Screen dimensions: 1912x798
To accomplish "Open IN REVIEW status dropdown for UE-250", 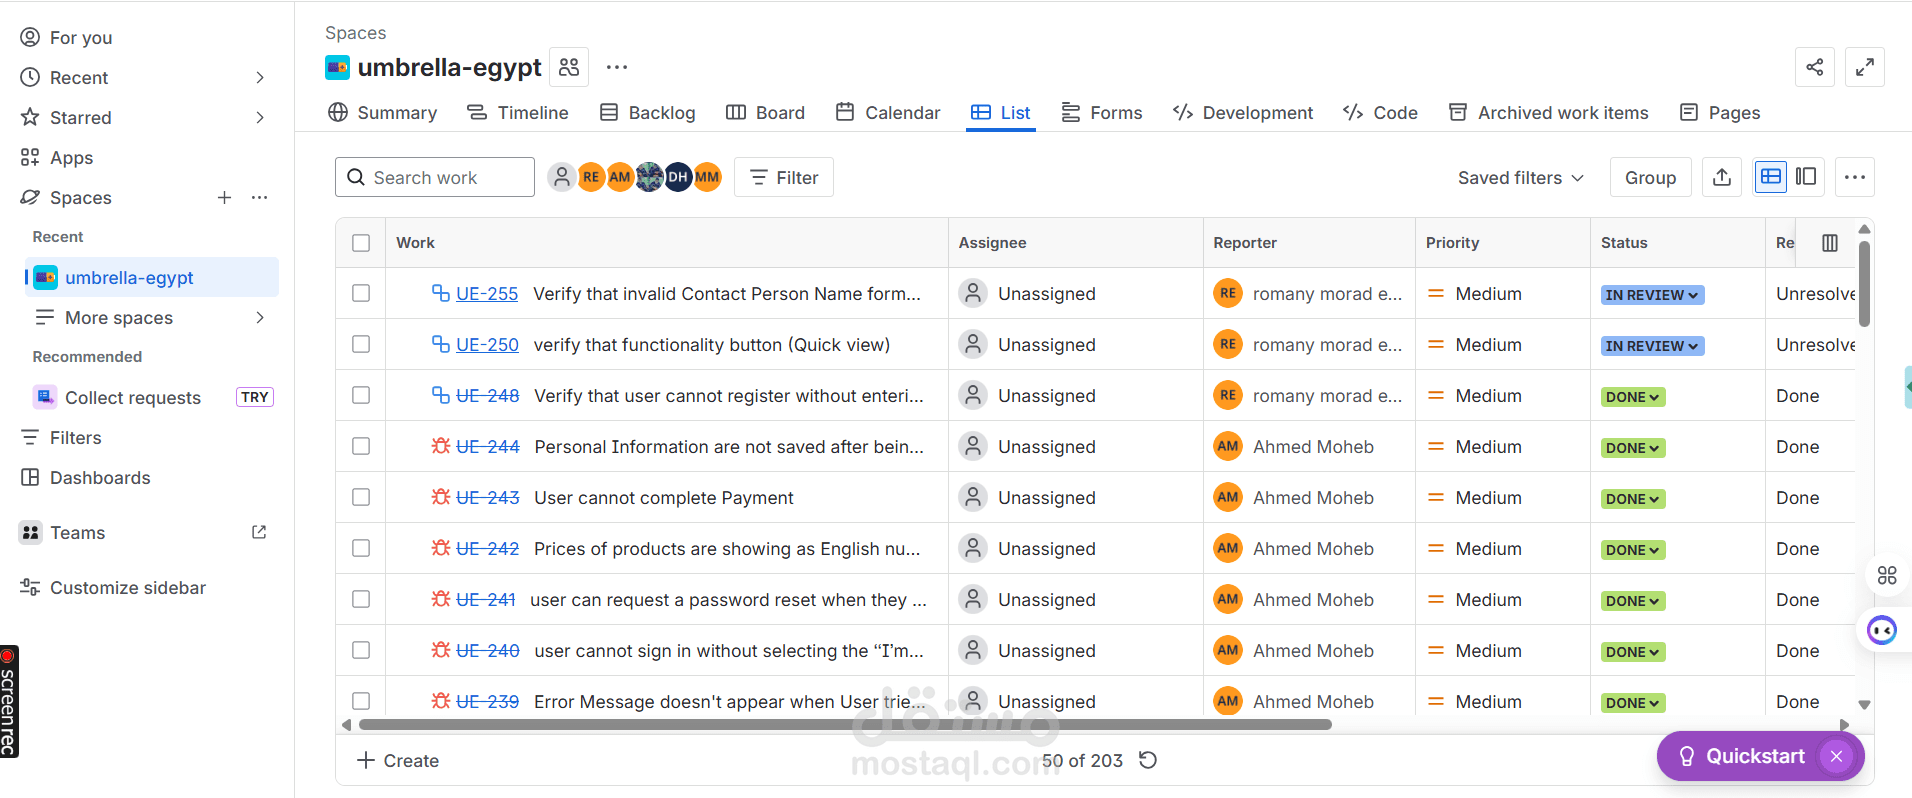I will (1652, 346).
